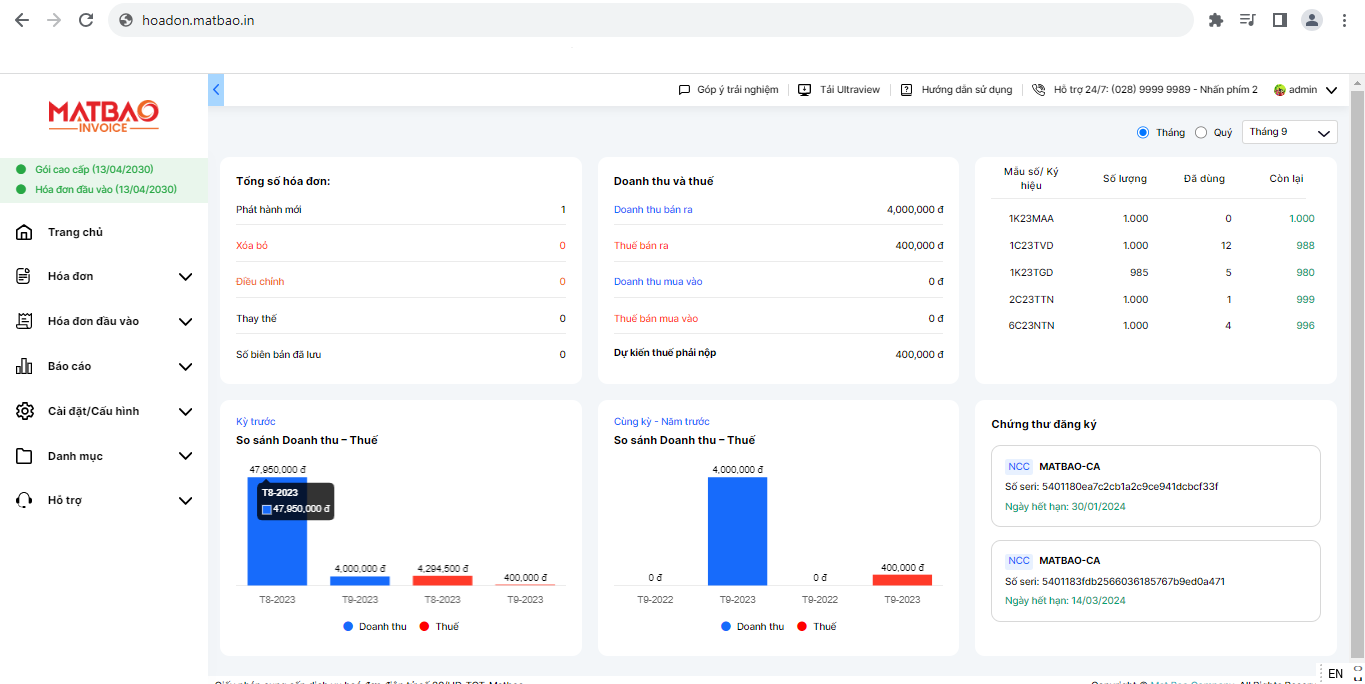Image resolution: width=1365 pixels, height=684 pixels.
Task: Open the browser extensions puzzle icon
Action: [1216, 20]
